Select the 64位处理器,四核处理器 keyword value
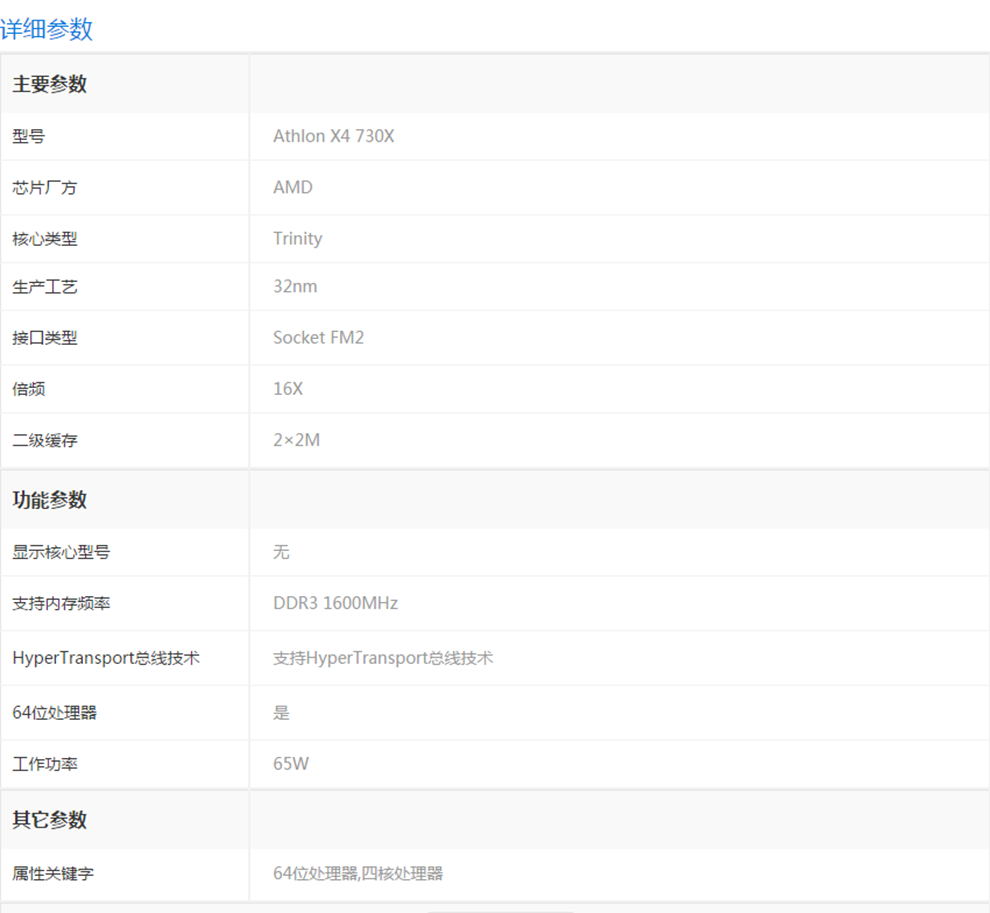Viewport: 990px width, 913px height. 358,874
